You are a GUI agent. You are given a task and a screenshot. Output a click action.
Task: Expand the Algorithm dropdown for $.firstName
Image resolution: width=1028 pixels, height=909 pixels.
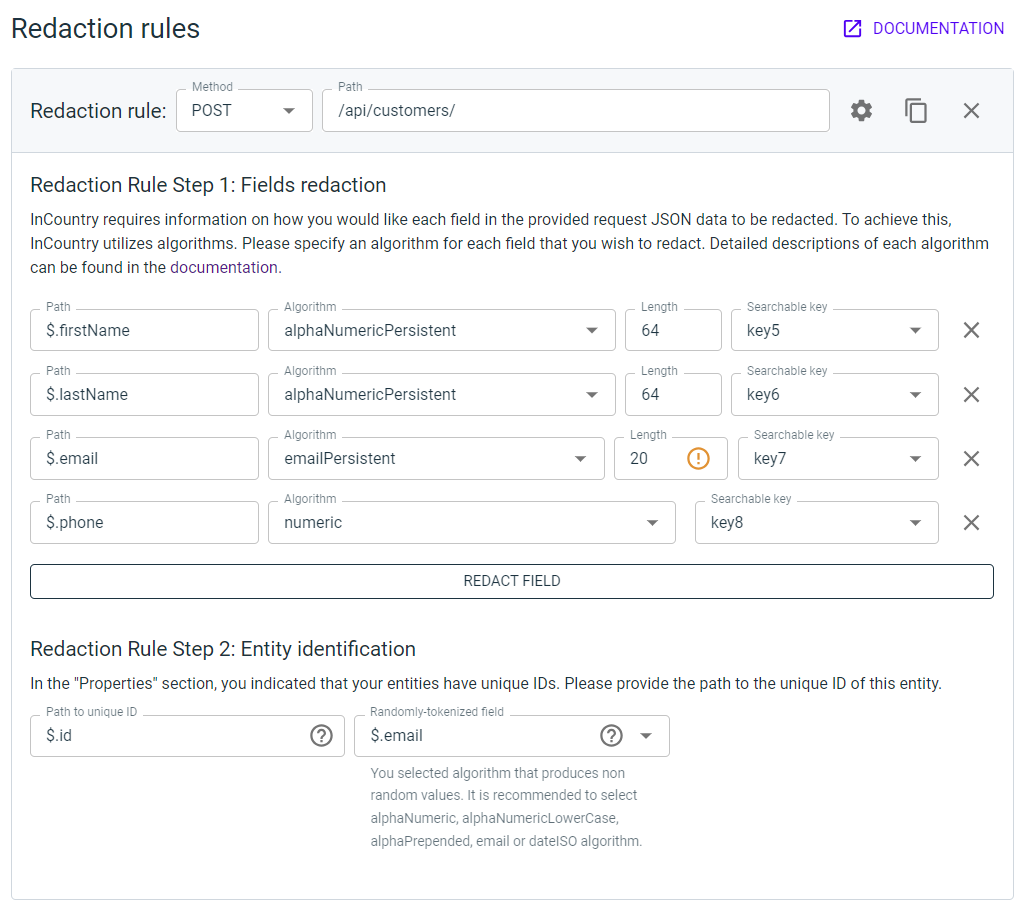(592, 331)
